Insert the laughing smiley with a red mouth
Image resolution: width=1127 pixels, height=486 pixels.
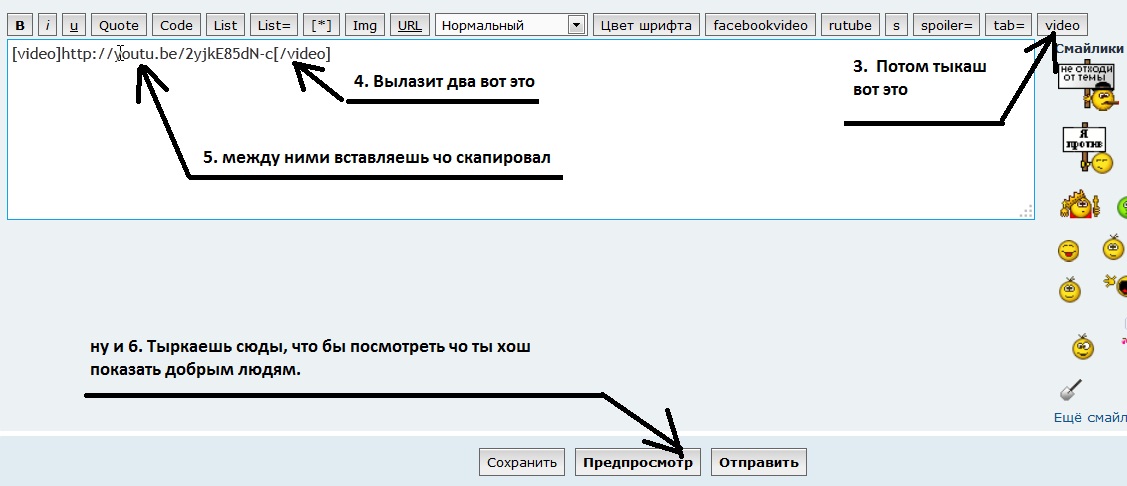pyautogui.click(x=1069, y=249)
